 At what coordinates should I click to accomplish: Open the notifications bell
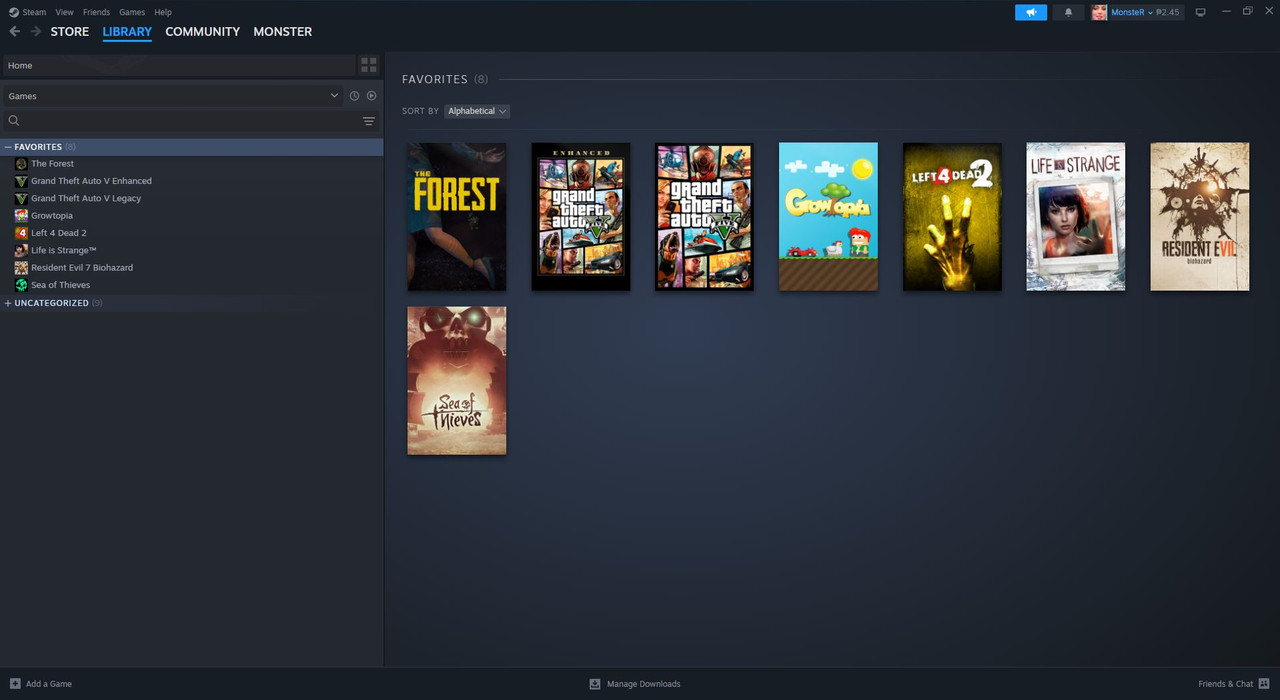[1068, 12]
